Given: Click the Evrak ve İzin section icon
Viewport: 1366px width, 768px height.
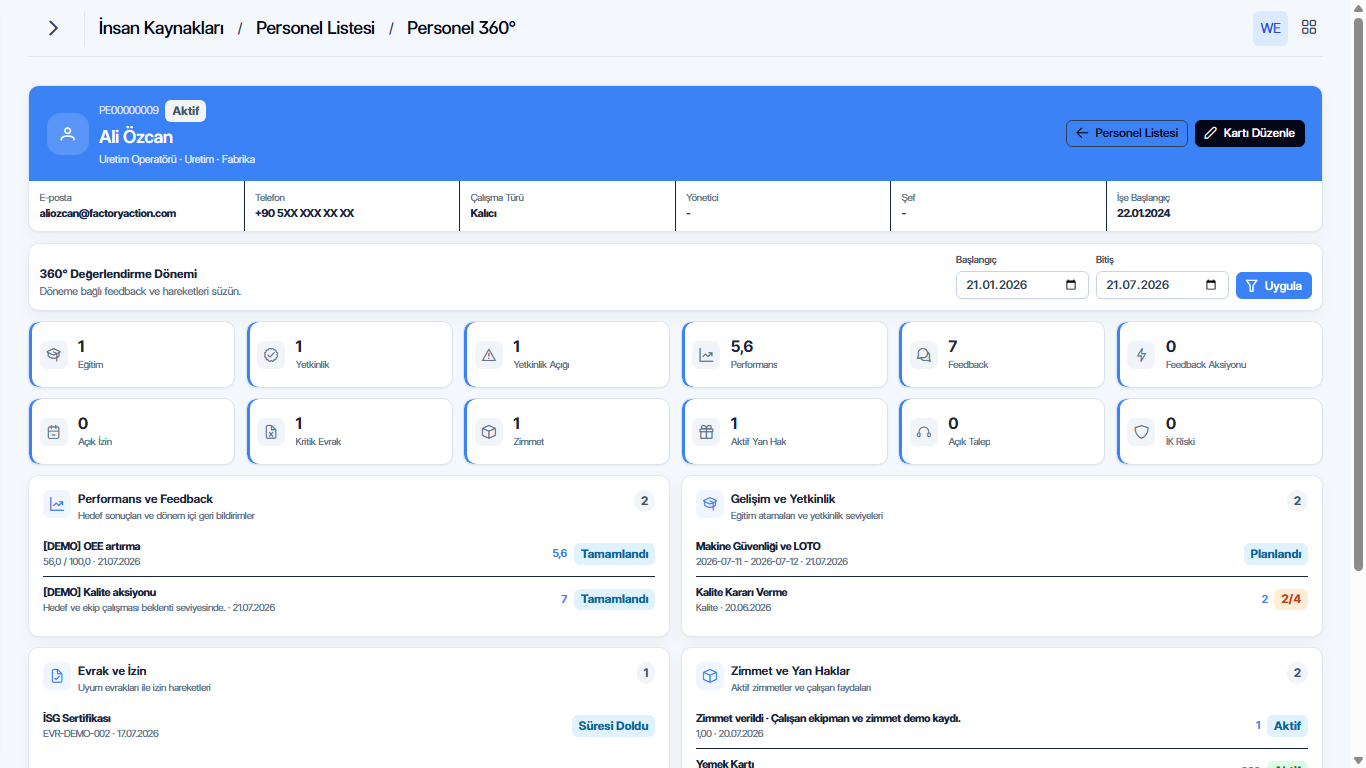Looking at the screenshot, I should (x=57, y=677).
